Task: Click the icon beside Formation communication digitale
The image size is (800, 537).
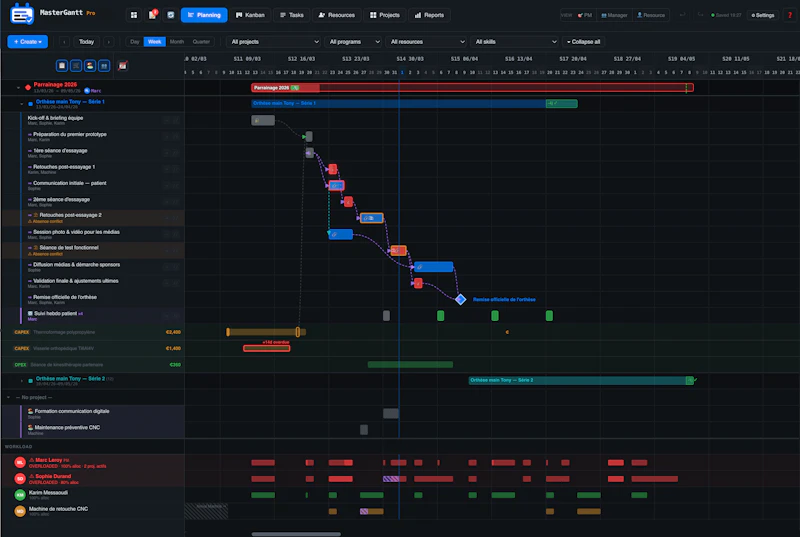Action: [31, 411]
